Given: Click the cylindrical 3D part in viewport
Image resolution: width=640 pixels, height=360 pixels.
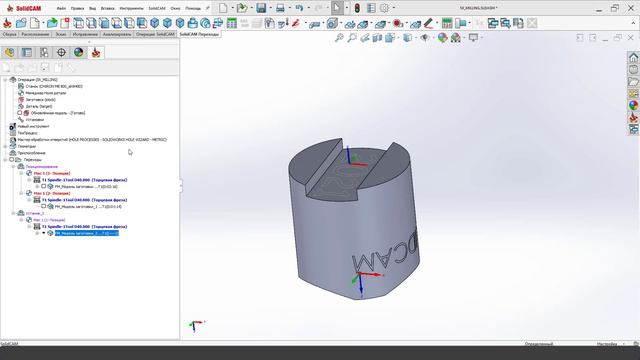Looking at the screenshot, I should pos(353,220).
